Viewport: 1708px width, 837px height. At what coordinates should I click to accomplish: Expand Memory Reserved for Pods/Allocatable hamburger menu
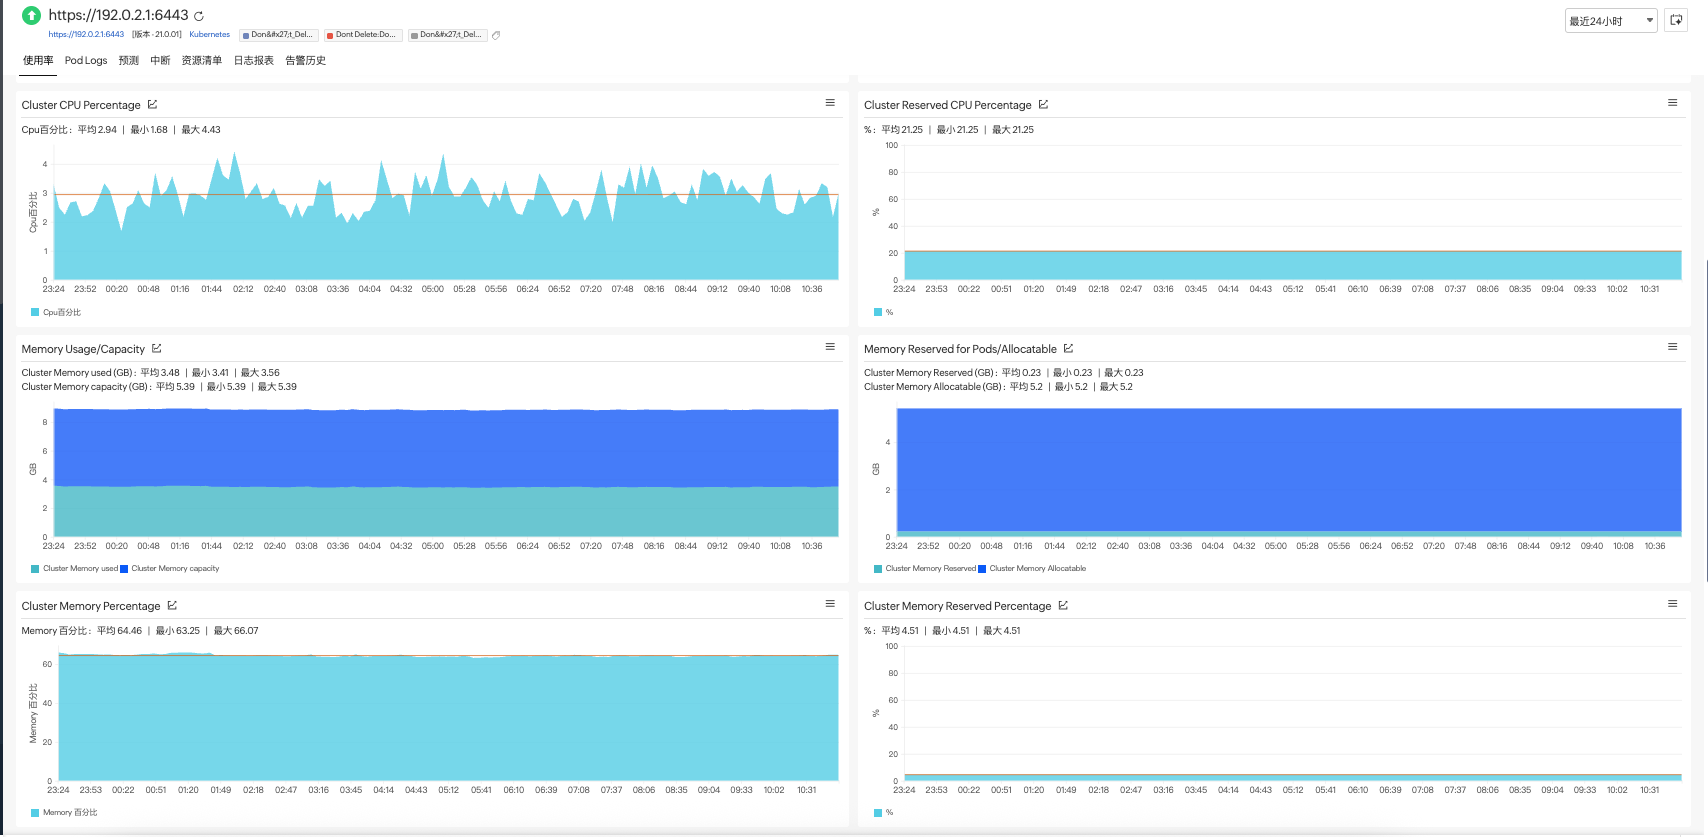click(x=1672, y=347)
